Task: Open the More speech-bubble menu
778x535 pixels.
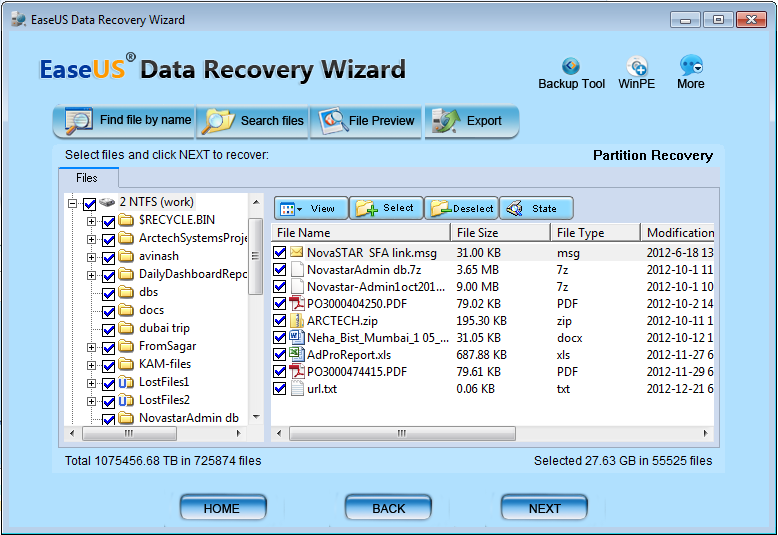Action: (691, 65)
